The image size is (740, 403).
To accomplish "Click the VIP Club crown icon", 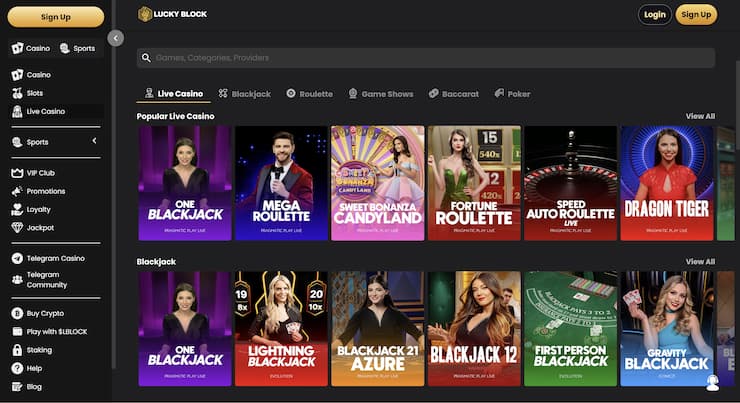I will [x=17, y=173].
